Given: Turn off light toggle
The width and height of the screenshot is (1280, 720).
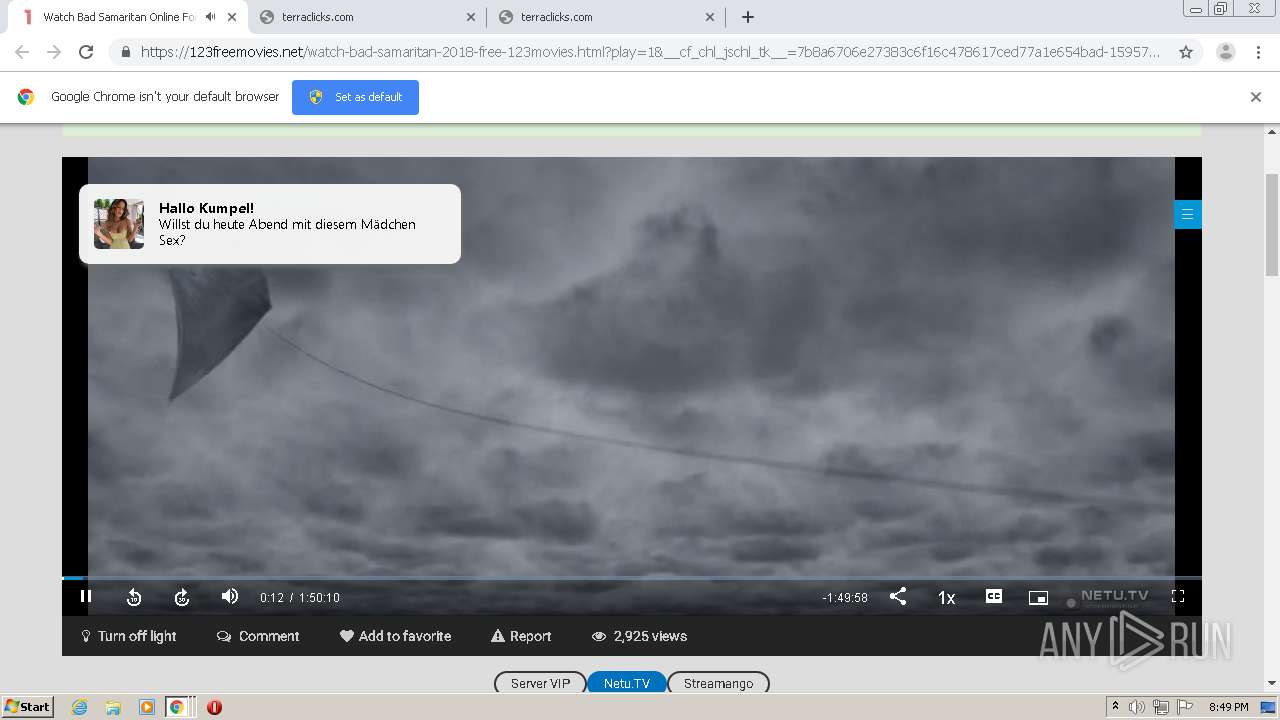Looking at the screenshot, I should click(x=129, y=636).
